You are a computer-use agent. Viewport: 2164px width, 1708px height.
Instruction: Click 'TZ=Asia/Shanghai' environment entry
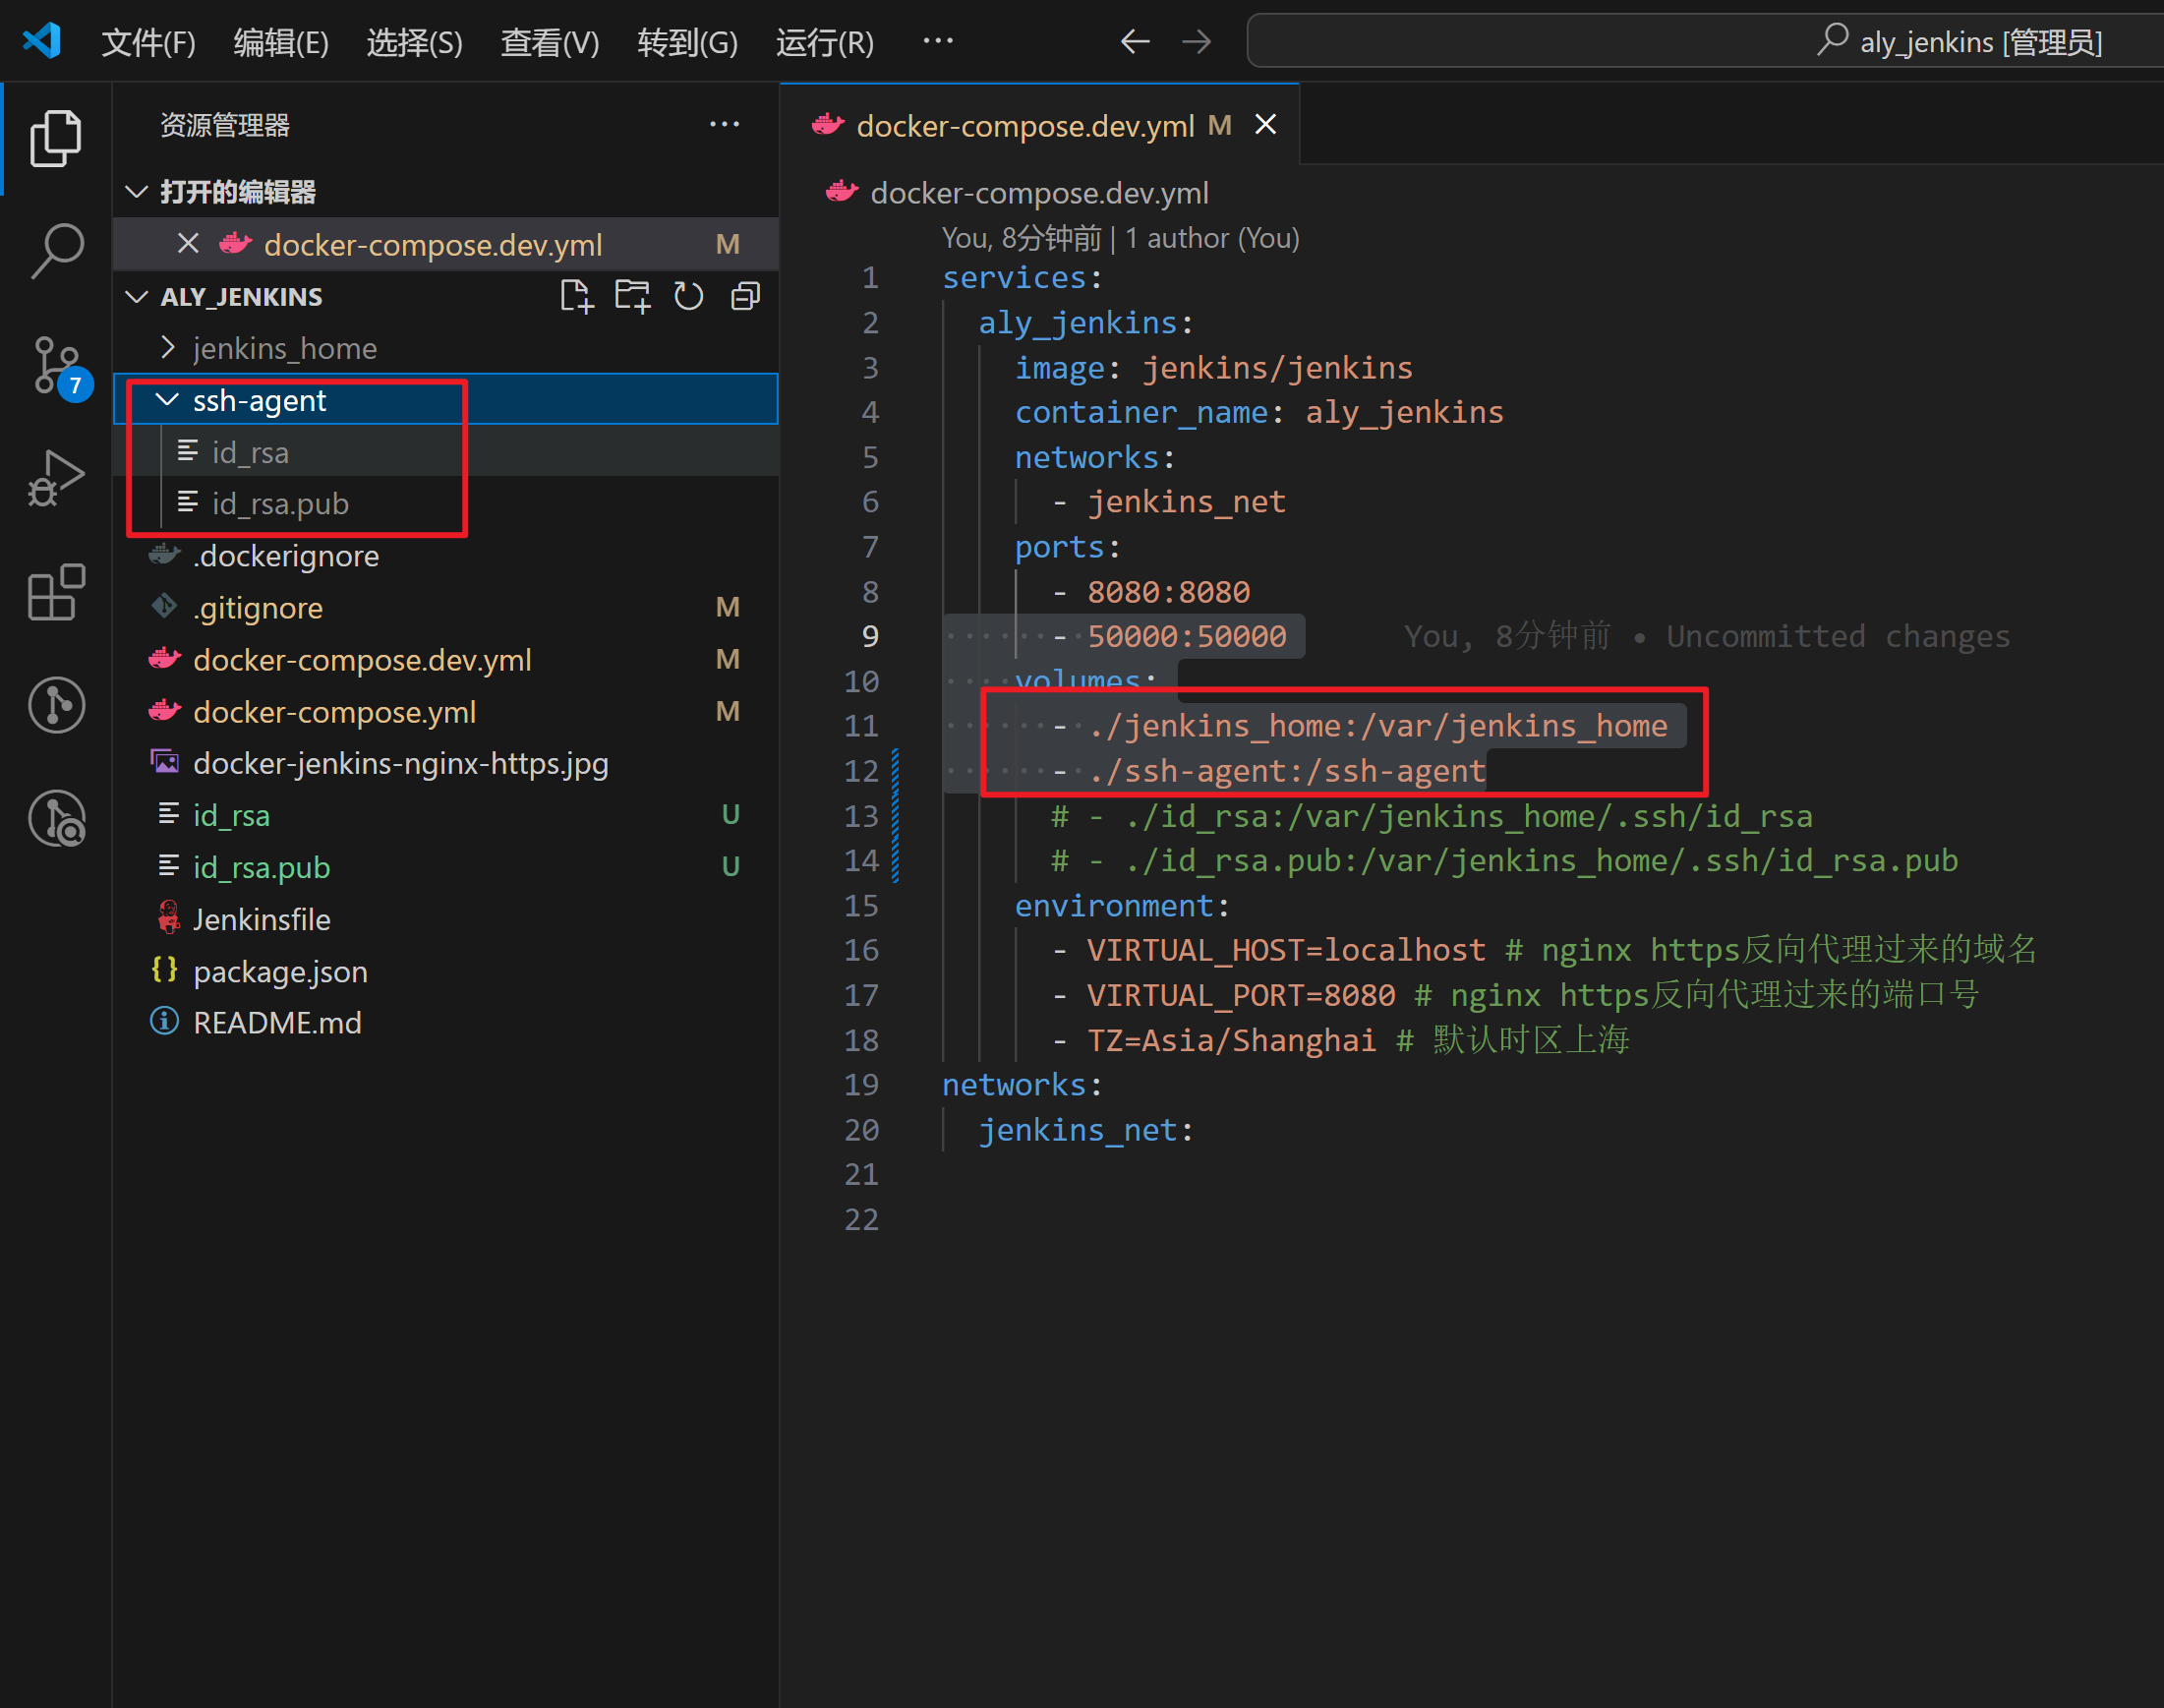[x=1231, y=1040]
